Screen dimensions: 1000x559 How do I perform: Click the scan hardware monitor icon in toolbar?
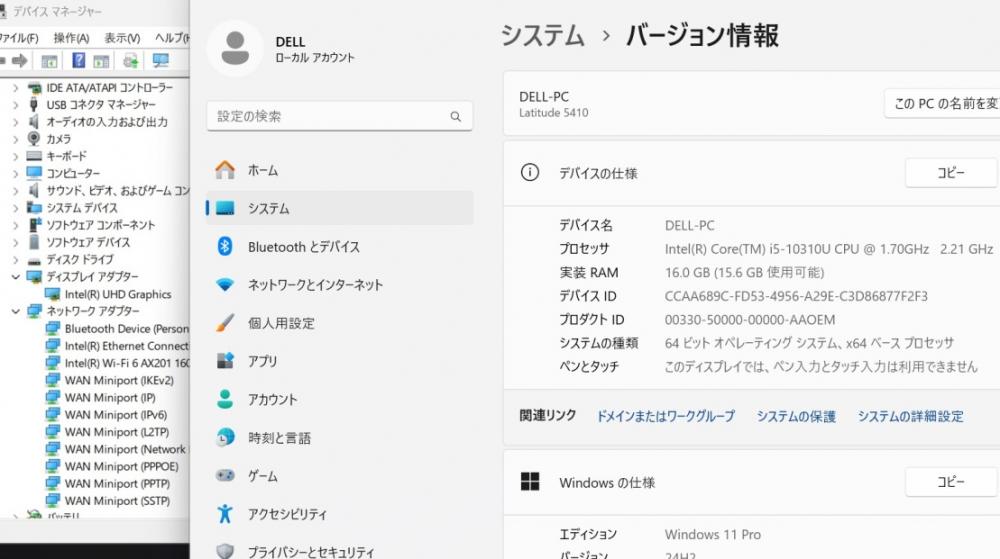(160, 61)
